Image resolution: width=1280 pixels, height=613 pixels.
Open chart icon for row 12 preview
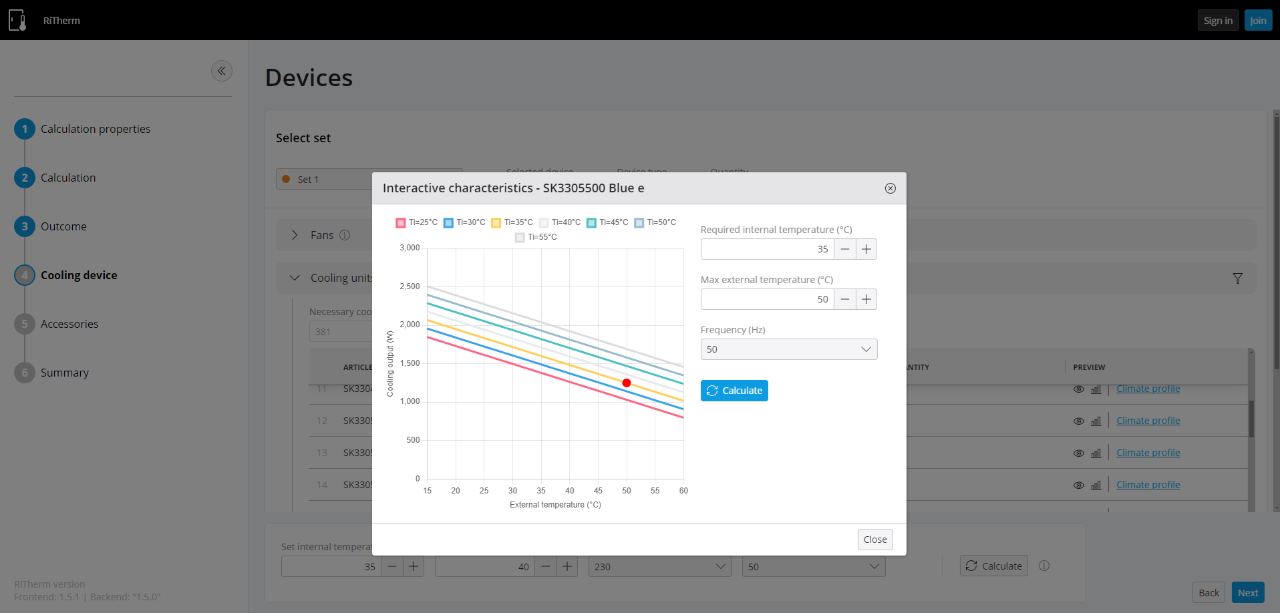point(1096,421)
